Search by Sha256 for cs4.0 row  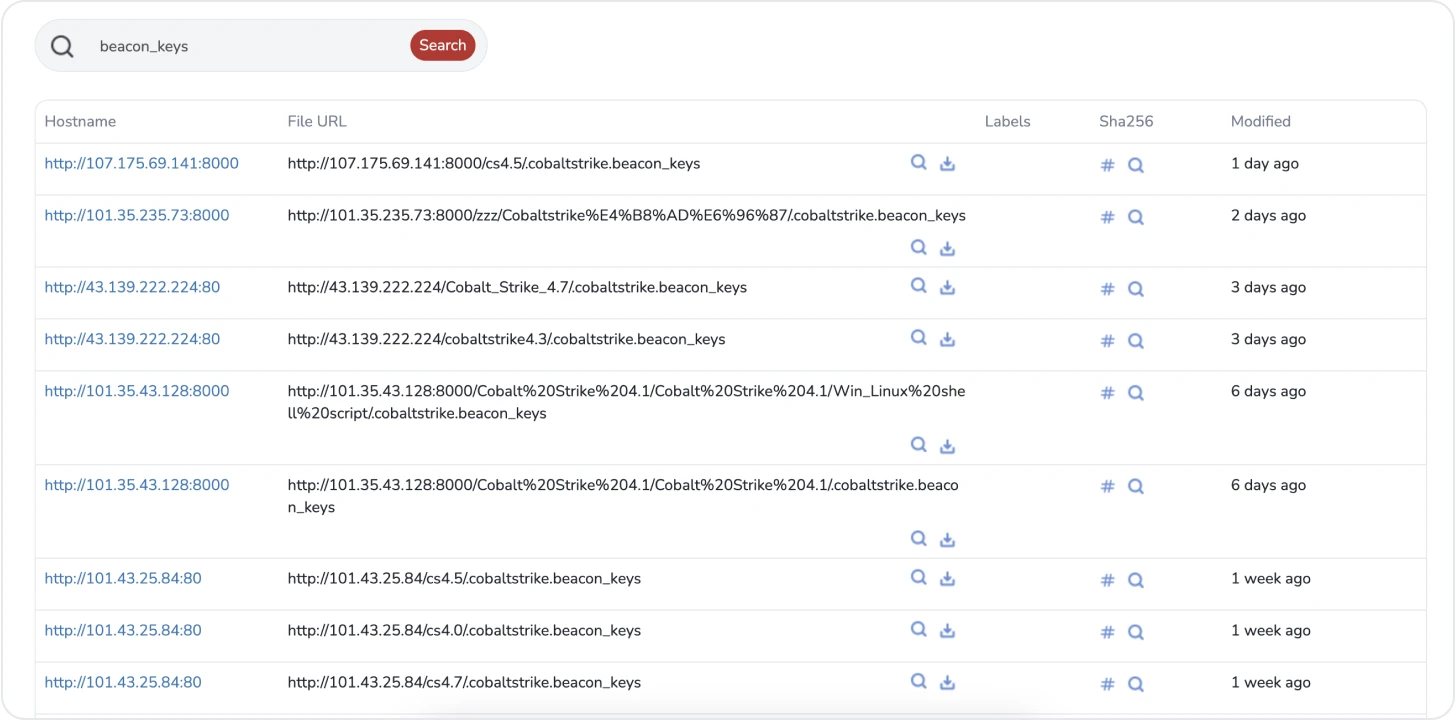coord(1135,632)
